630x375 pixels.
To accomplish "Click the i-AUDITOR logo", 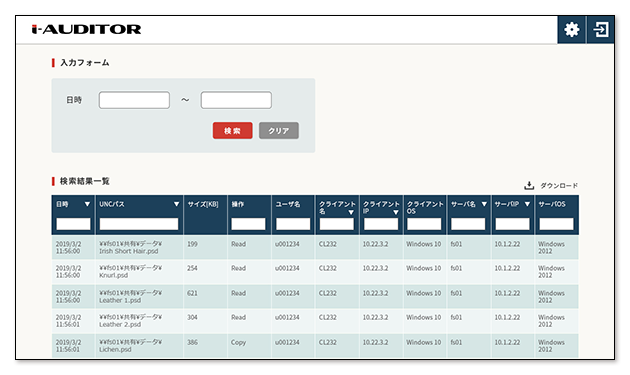I will pyautogui.click(x=86, y=29).
